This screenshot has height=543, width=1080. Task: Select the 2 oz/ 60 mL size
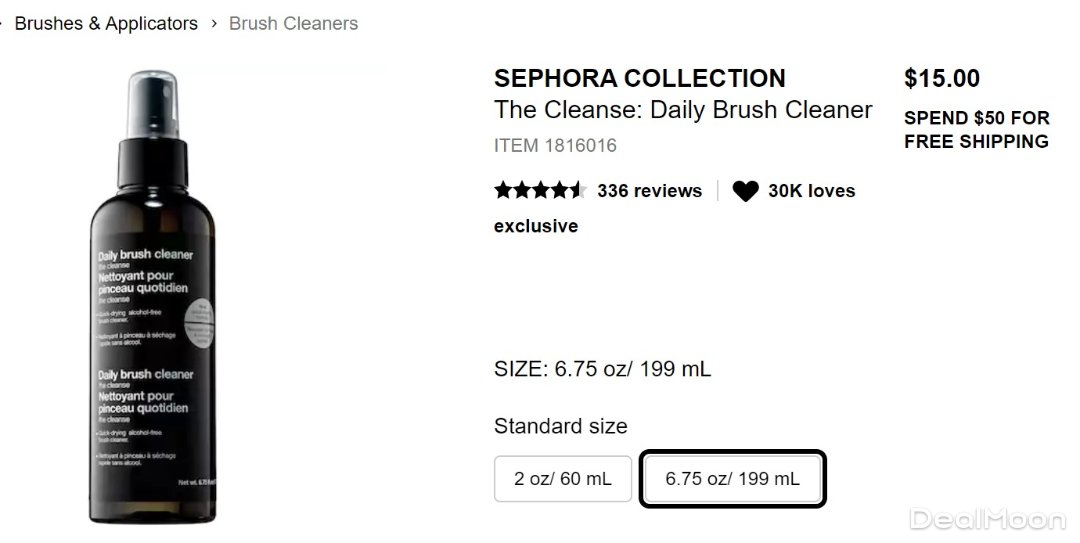click(562, 478)
